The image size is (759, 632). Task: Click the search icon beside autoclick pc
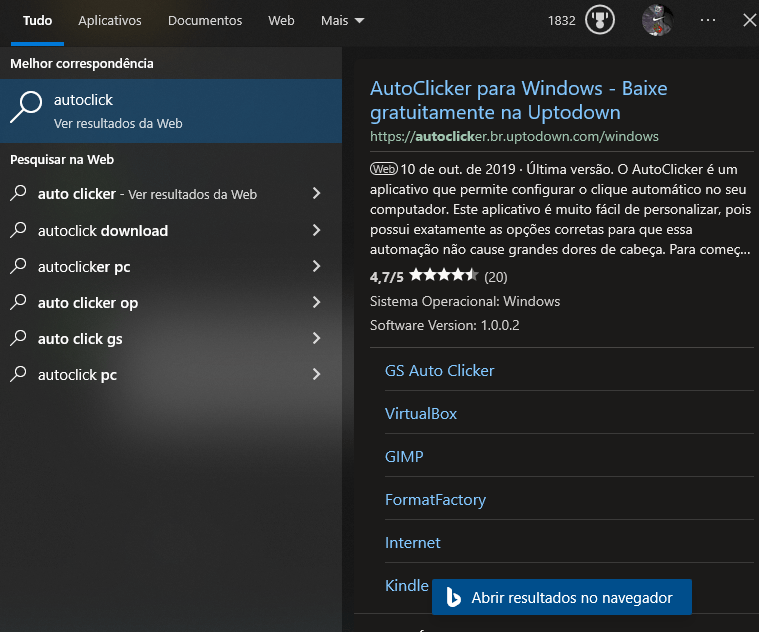coord(18,374)
